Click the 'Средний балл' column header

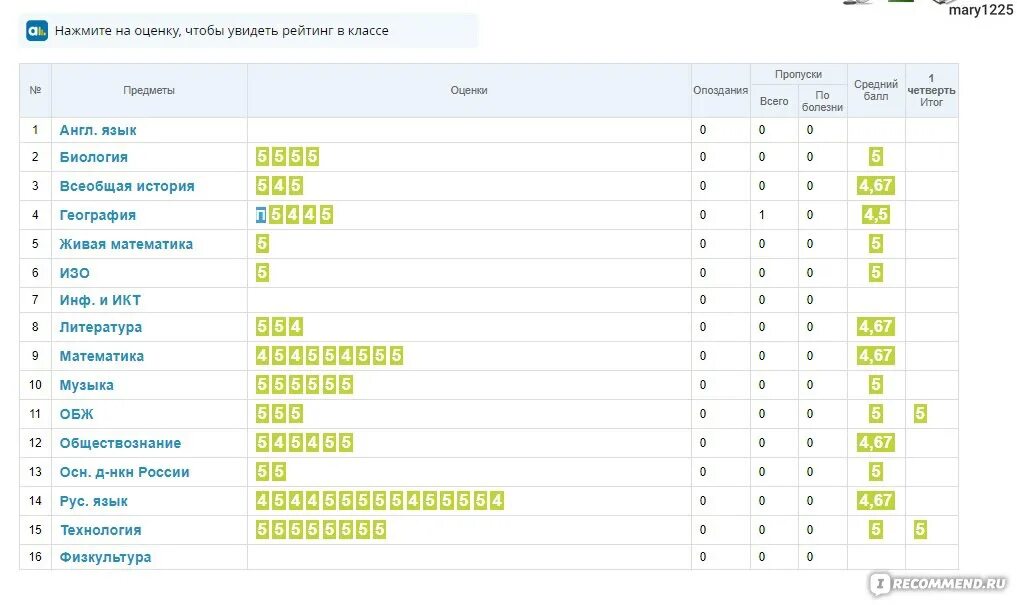[x=876, y=90]
